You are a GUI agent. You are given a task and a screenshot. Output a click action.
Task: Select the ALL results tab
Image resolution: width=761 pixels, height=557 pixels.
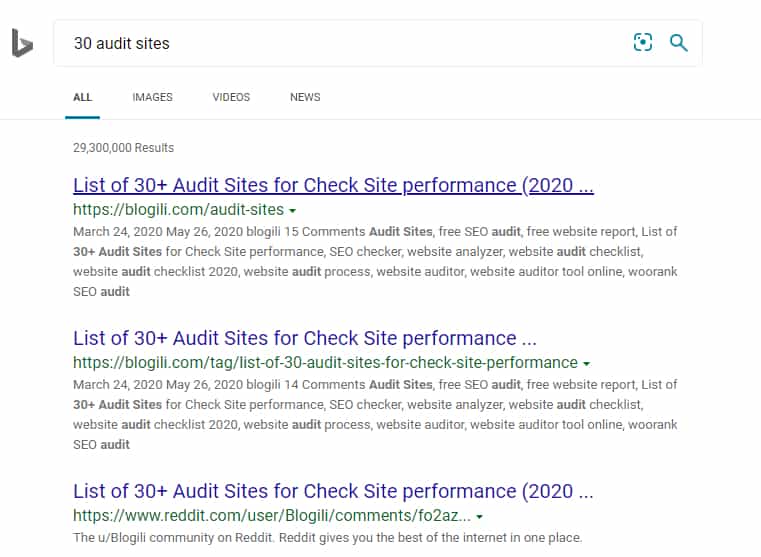[82, 97]
